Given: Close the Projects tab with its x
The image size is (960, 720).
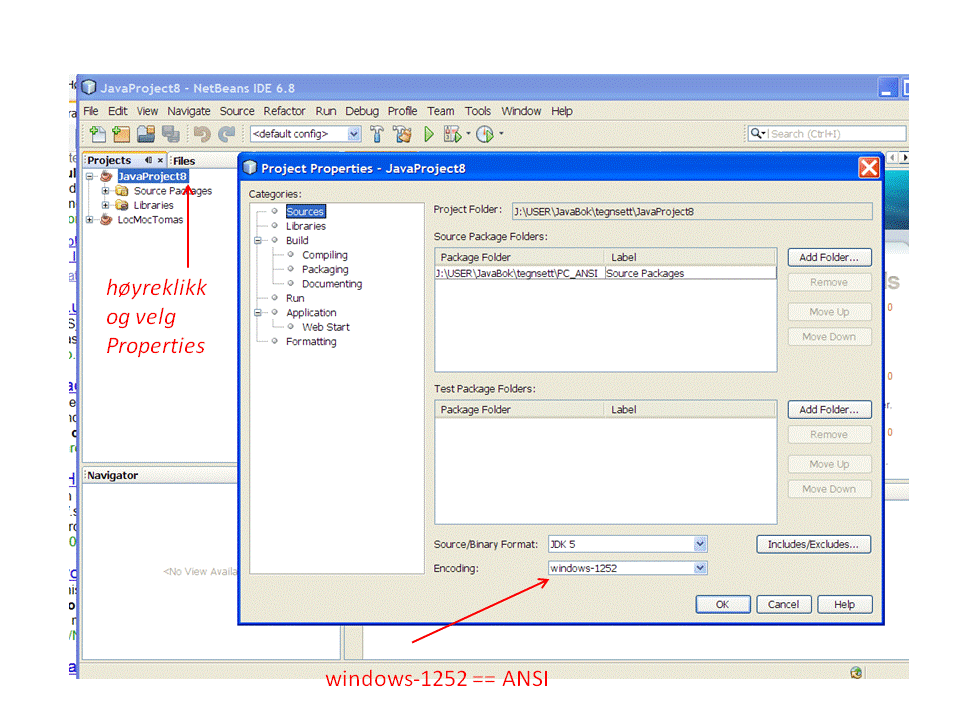Looking at the screenshot, I should [x=160, y=160].
